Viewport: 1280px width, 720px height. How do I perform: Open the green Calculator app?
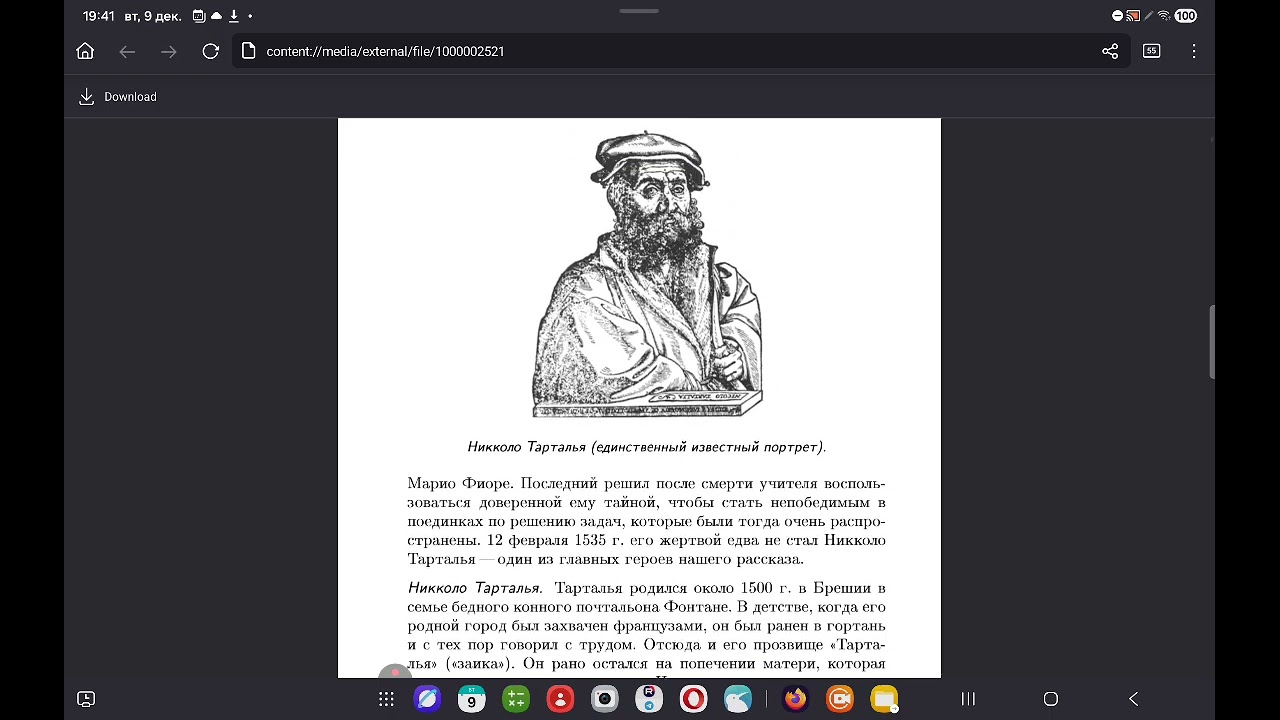pyautogui.click(x=516, y=699)
